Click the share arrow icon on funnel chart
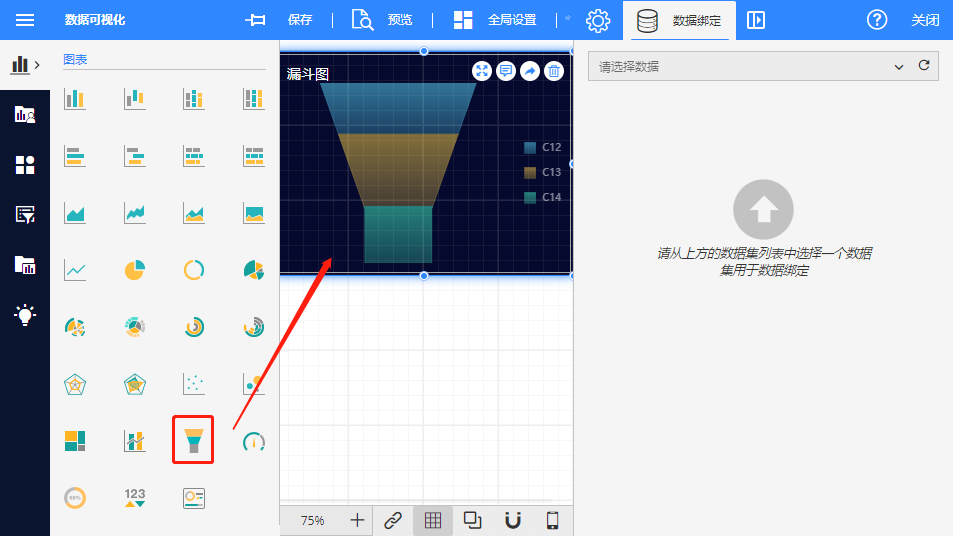Image resolution: width=953 pixels, height=536 pixels. tap(530, 71)
